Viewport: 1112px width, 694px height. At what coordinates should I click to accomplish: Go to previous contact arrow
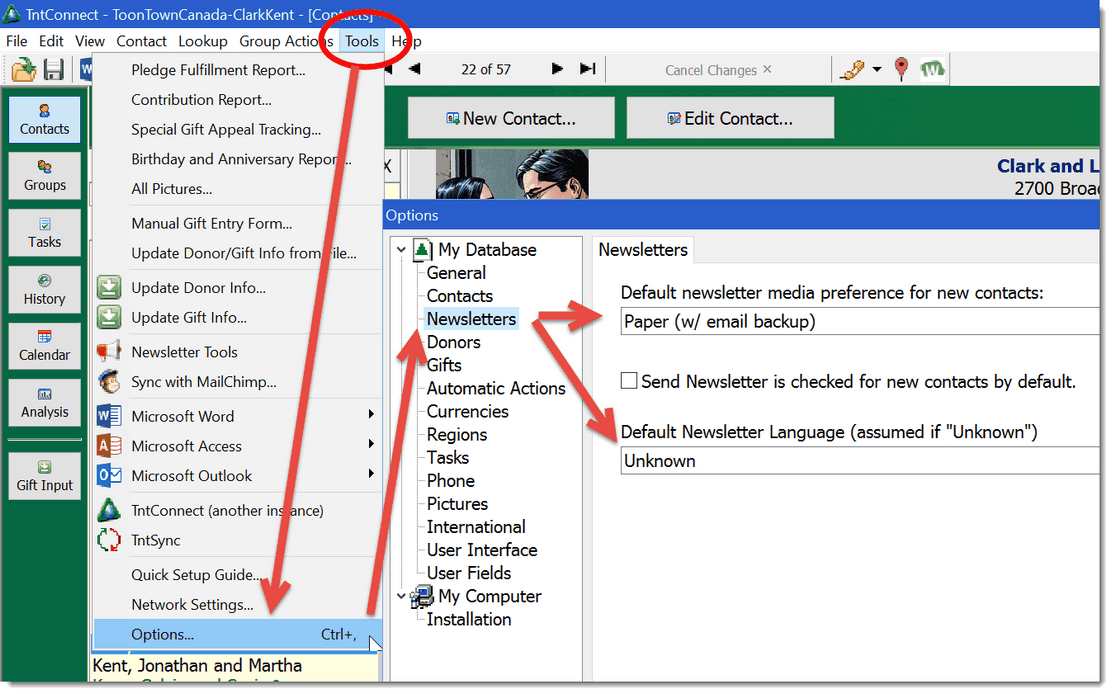coord(415,69)
